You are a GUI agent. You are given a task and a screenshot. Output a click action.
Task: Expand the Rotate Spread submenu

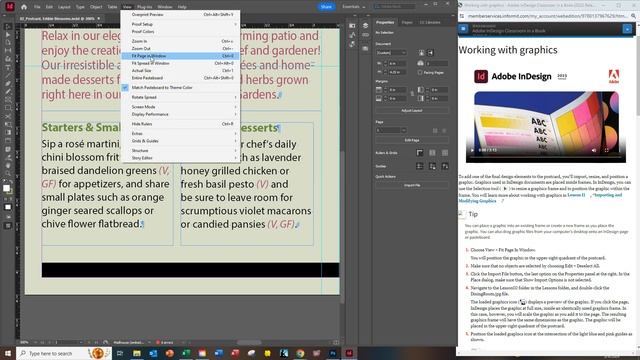180,97
